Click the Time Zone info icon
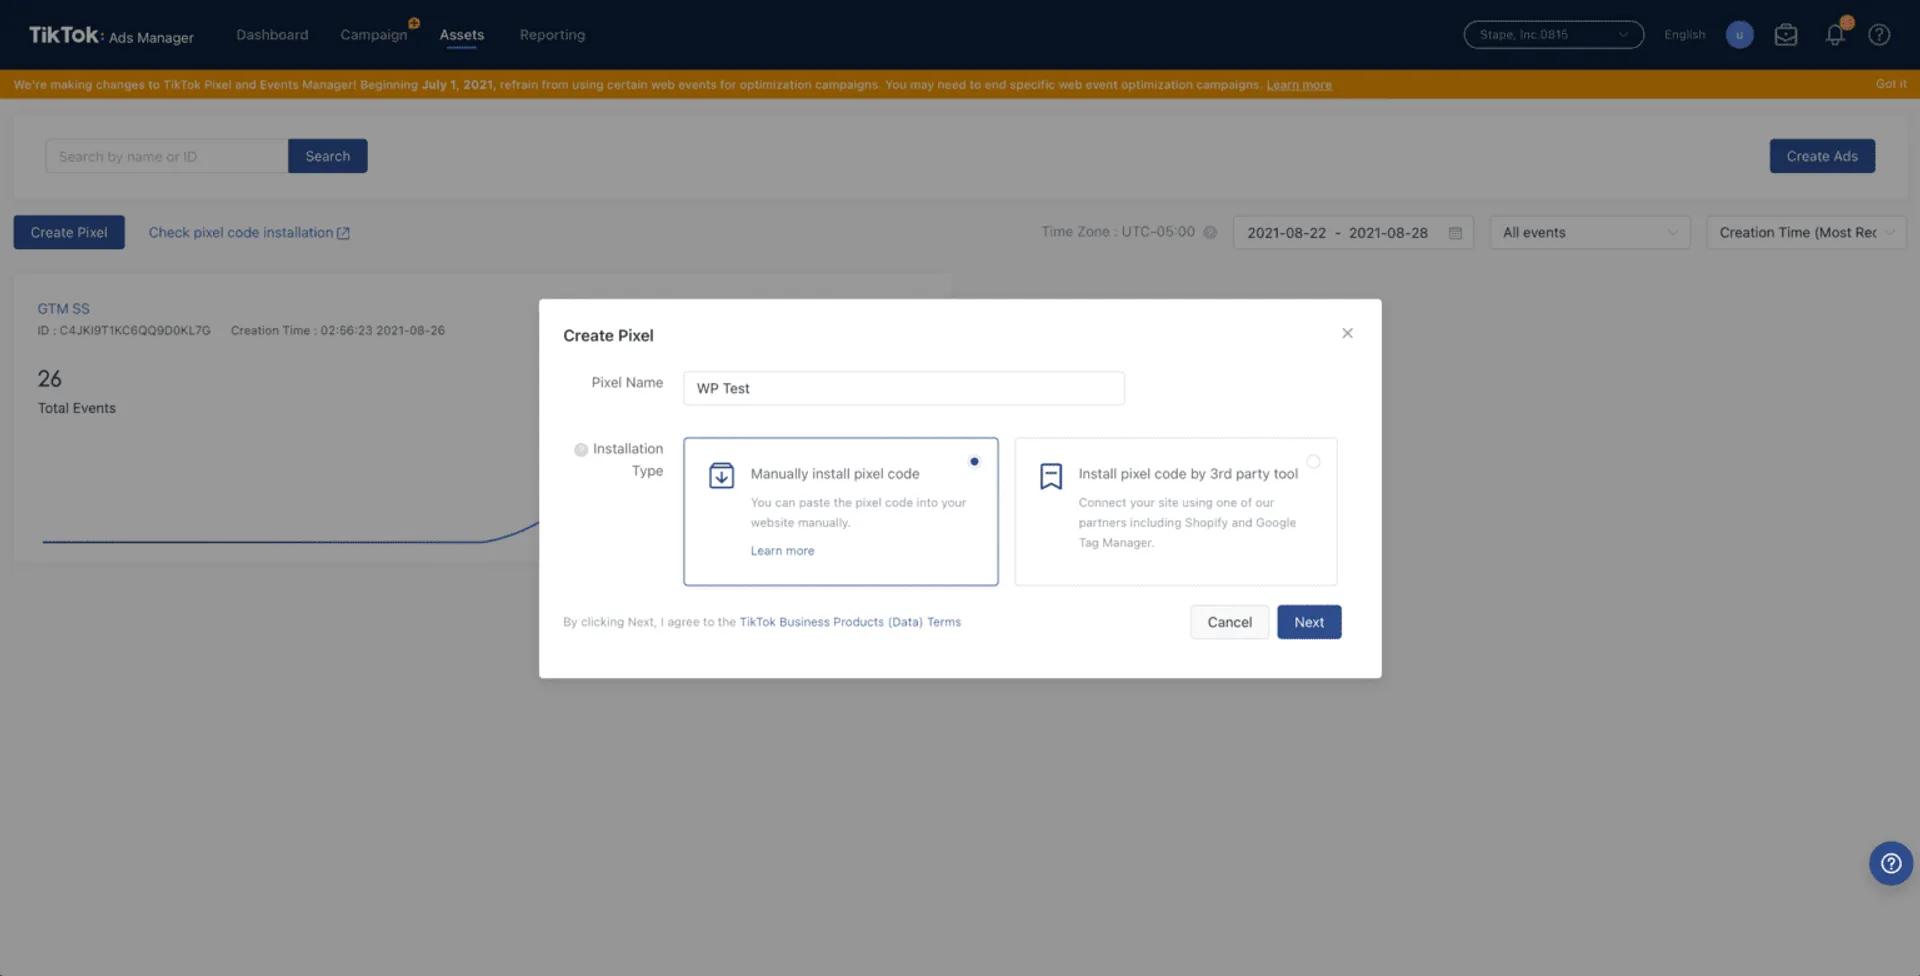 1210,232
